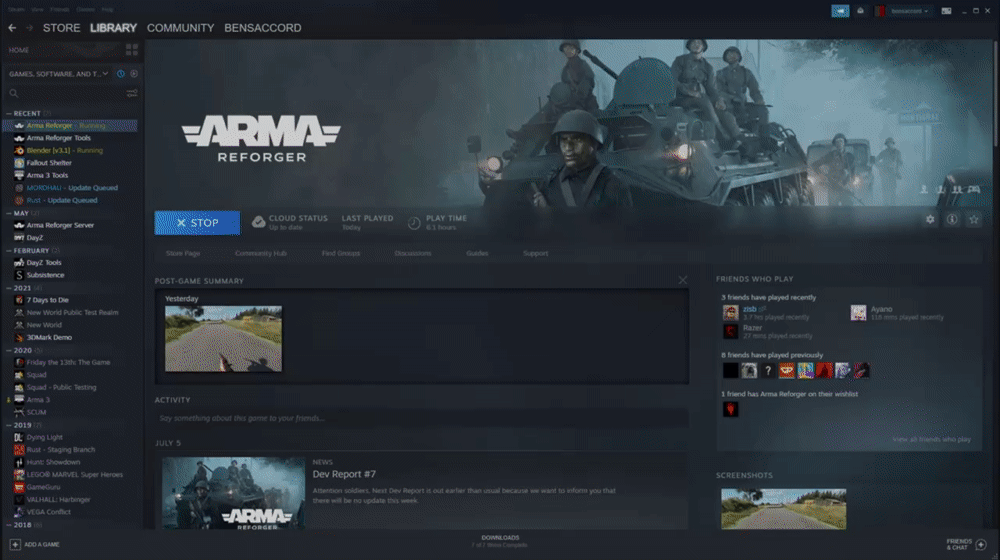Screen dimensions: 1000x560
Task: Switch to the STORE tab
Action: tap(61, 28)
